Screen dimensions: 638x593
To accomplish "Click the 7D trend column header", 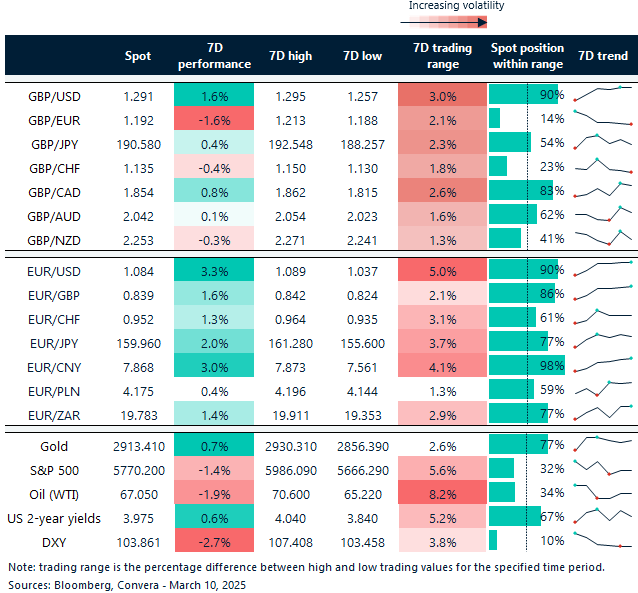I will point(603,56).
